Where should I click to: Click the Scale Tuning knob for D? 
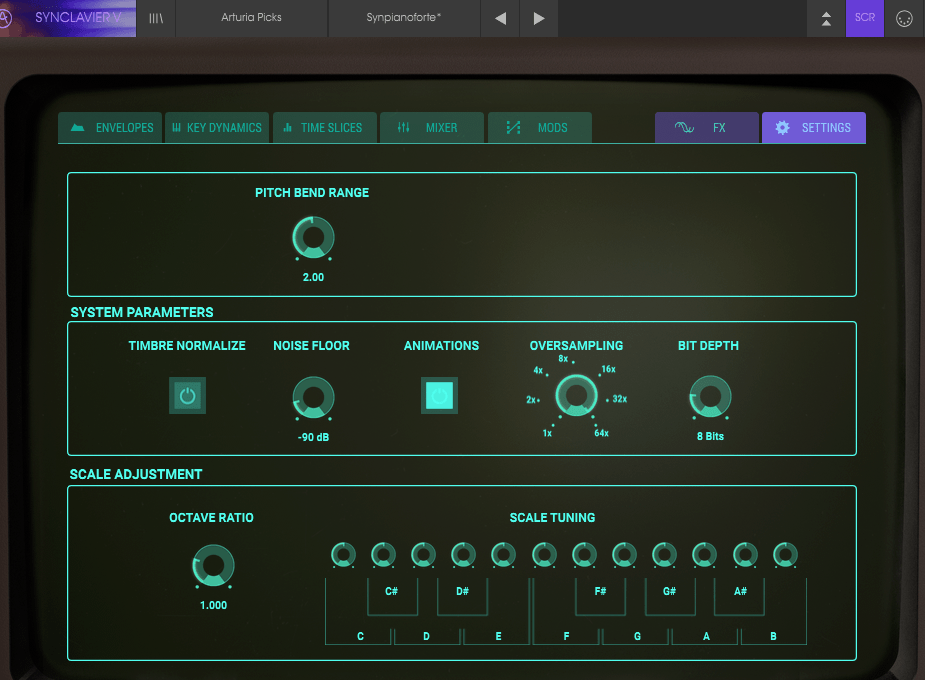tap(423, 555)
